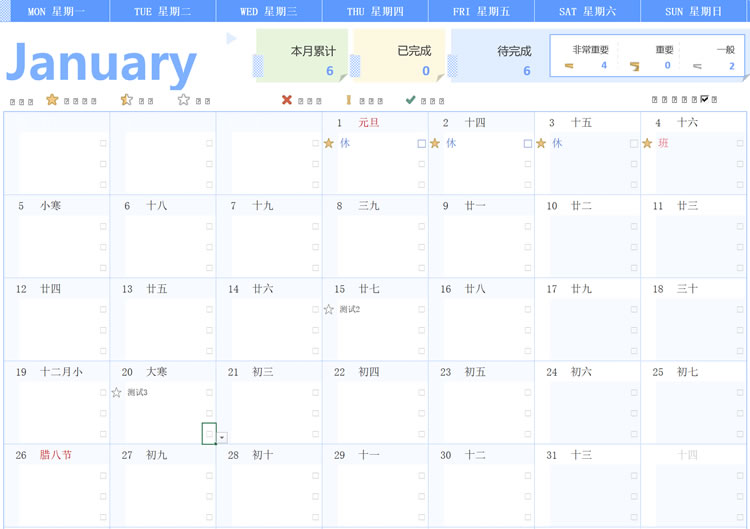Click the MON 星期一 column header
Viewport: 750px width, 529px height.
pos(56,11)
